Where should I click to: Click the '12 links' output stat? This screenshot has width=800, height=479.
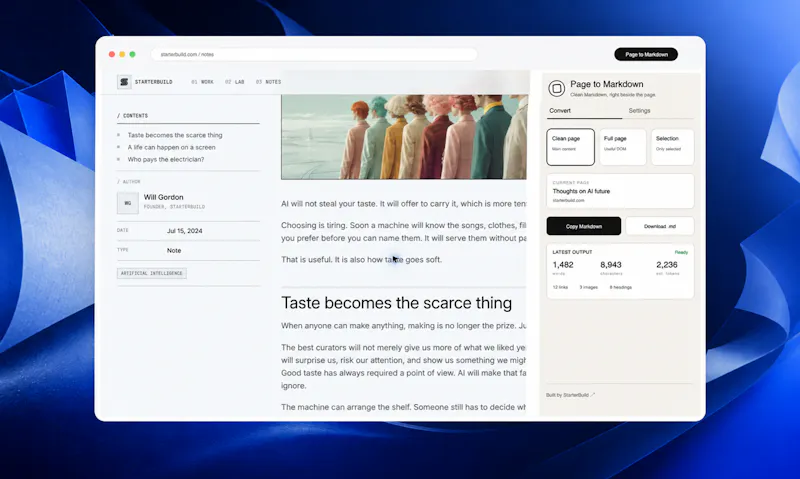560,288
